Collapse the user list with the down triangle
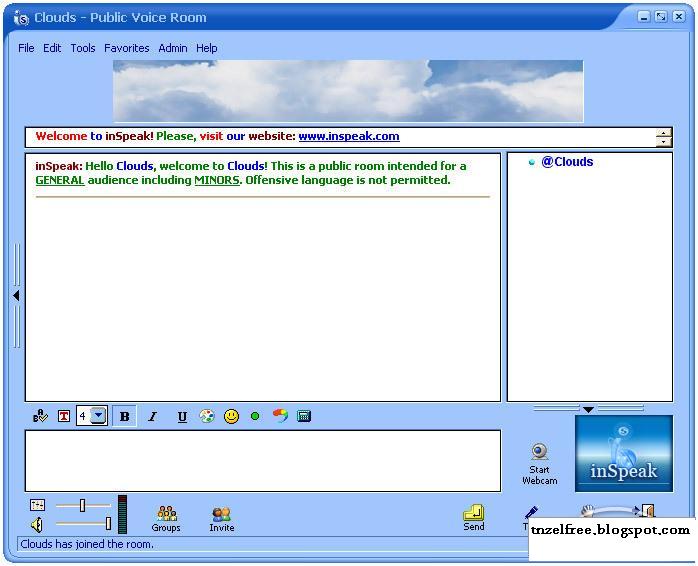The height and width of the screenshot is (566, 698). pyautogui.click(x=588, y=409)
